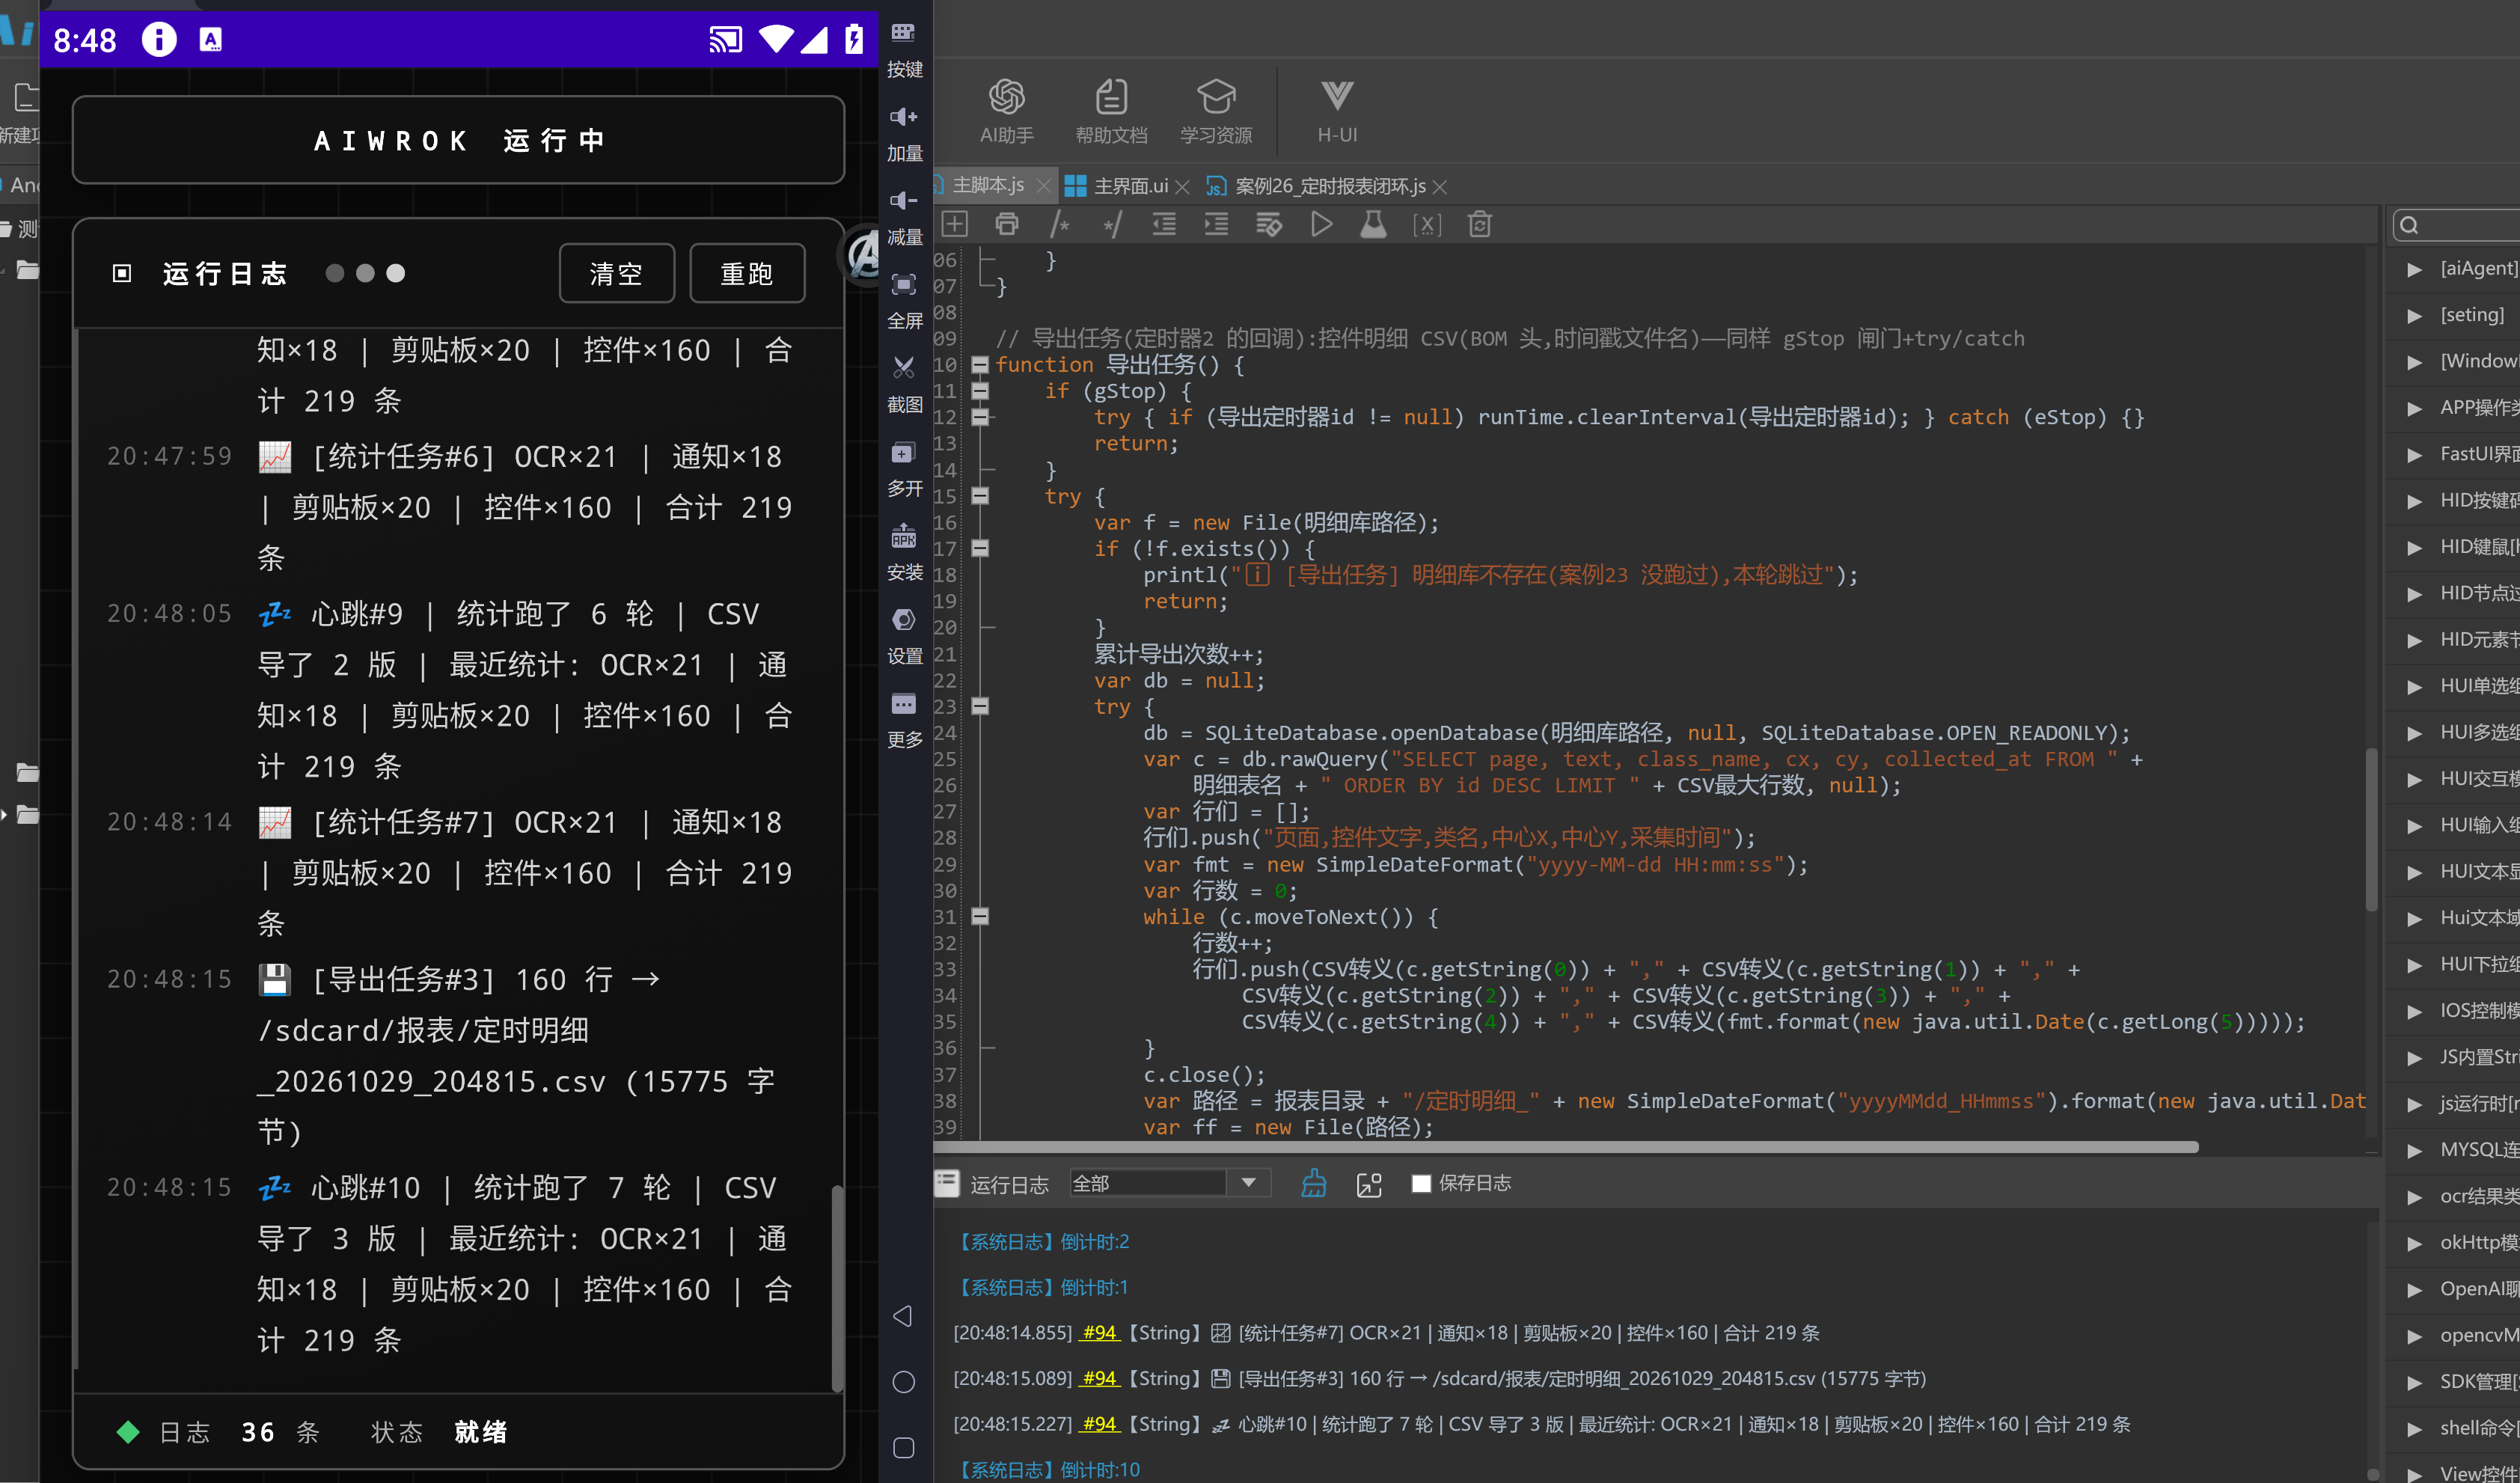Image resolution: width=2520 pixels, height=1483 pixels.
Task: Collapse the fold marker at line 23
Action: [x=980, y=706]
